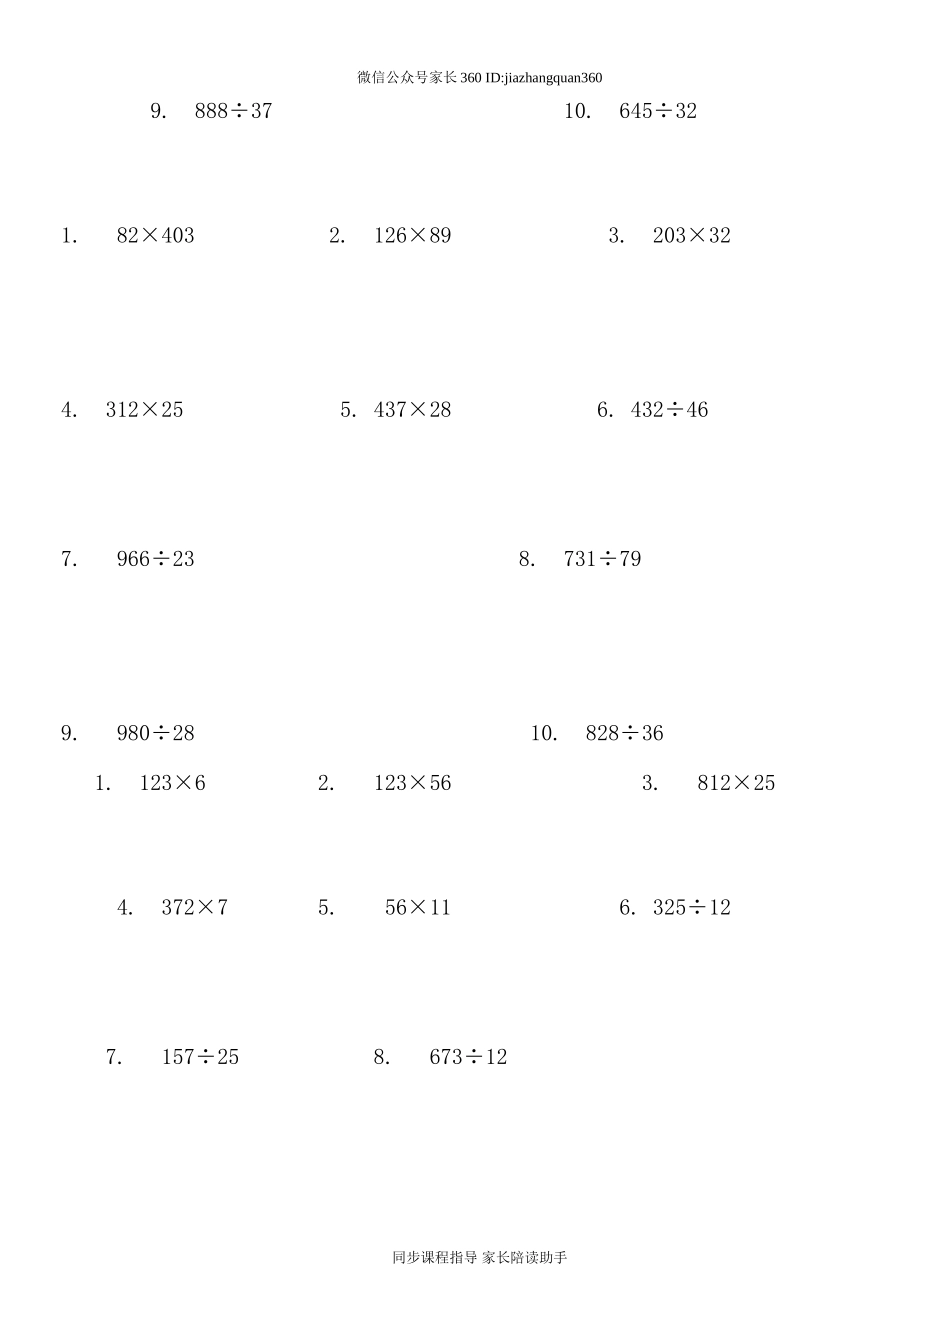
Task: Select the expression 645÷32
Action: tap(658, 111)
